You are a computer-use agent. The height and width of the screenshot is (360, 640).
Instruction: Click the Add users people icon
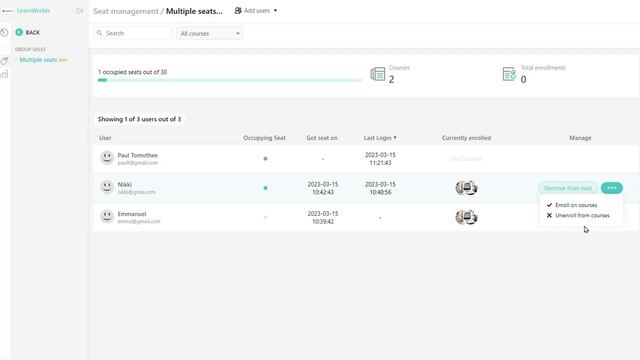(238, 11)
